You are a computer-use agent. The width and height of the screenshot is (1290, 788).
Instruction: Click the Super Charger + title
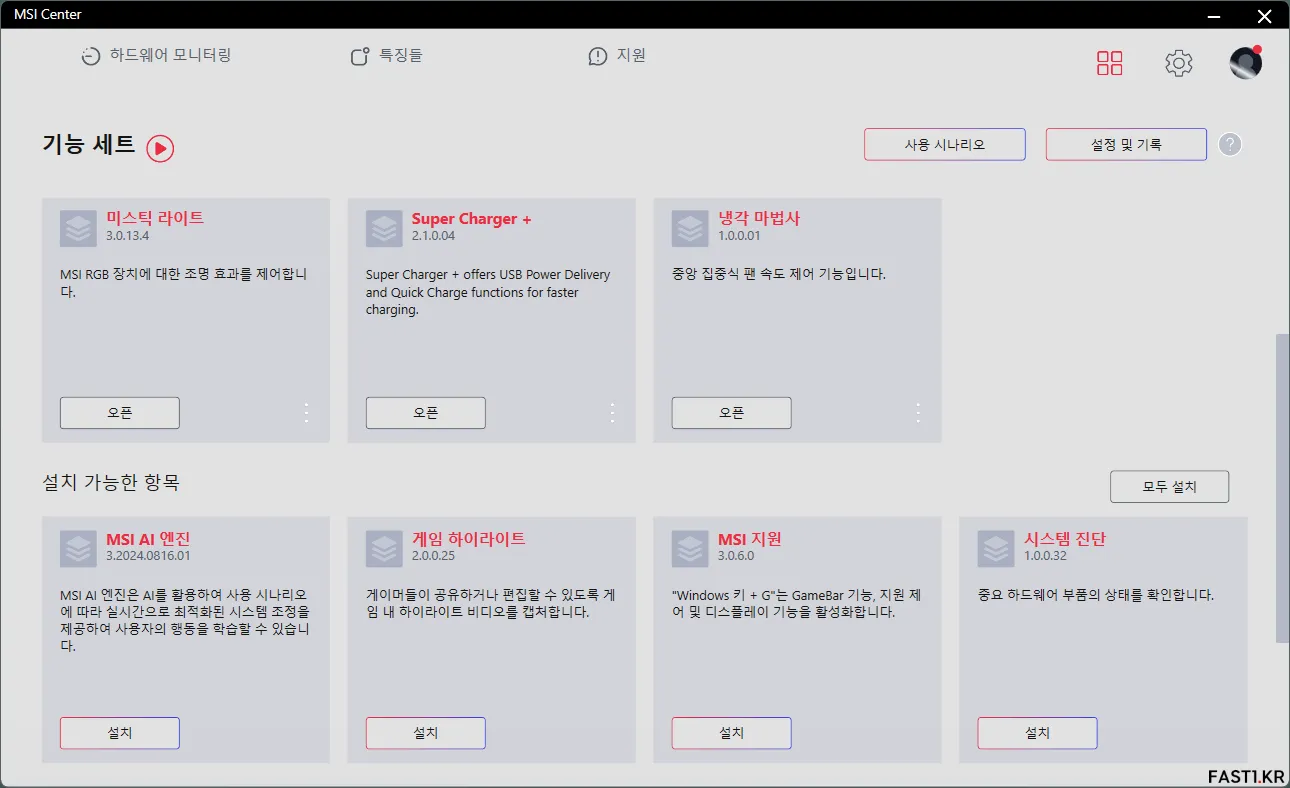(x=472, y=219)
